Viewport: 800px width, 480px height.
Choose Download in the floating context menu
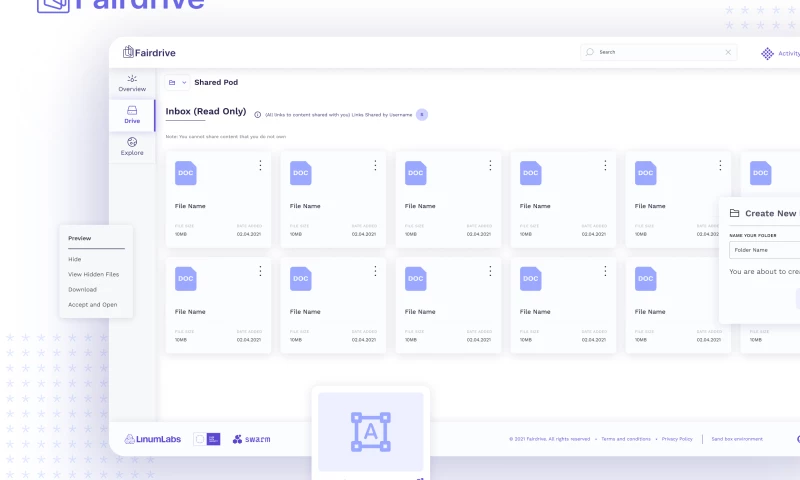tap(82, 289)
